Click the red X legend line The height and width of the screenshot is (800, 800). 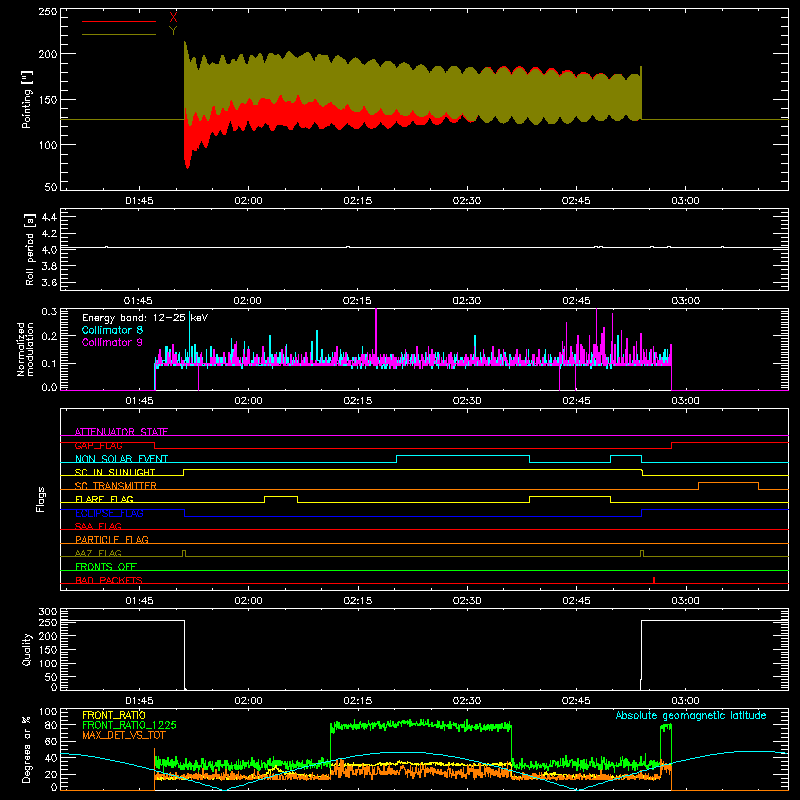[119, 21]
